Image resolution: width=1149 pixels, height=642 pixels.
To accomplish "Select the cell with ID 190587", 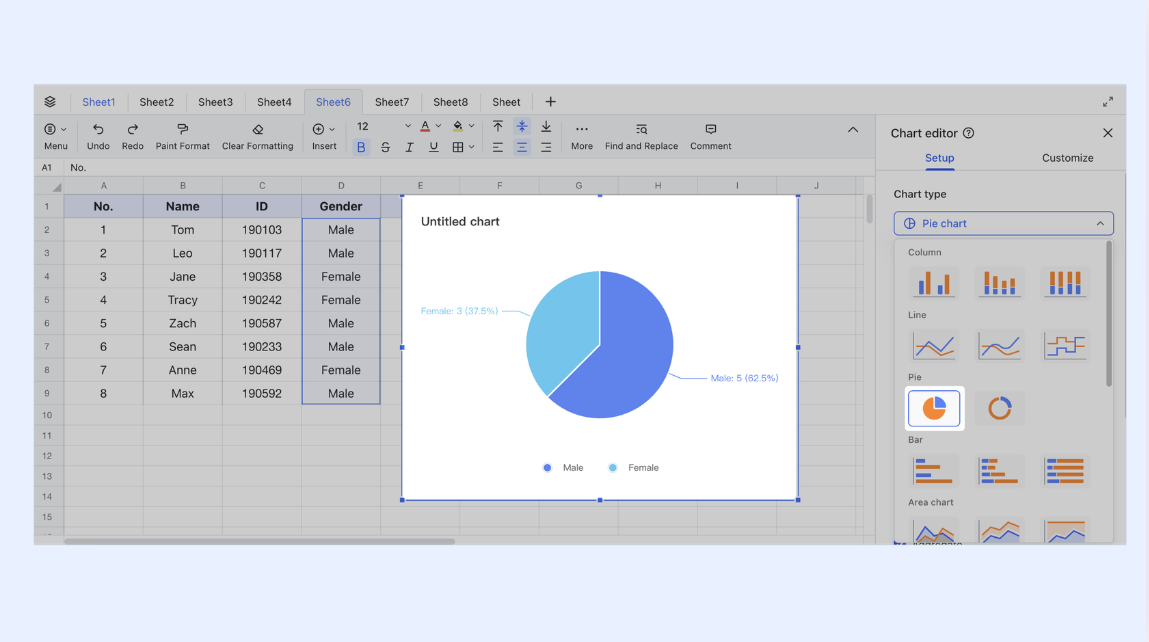I will (262, 323).
